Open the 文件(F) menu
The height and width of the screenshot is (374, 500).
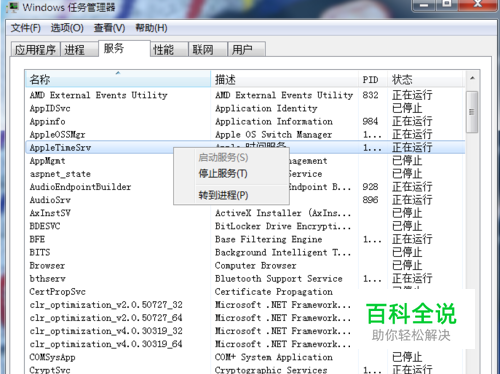coord(26,28)
